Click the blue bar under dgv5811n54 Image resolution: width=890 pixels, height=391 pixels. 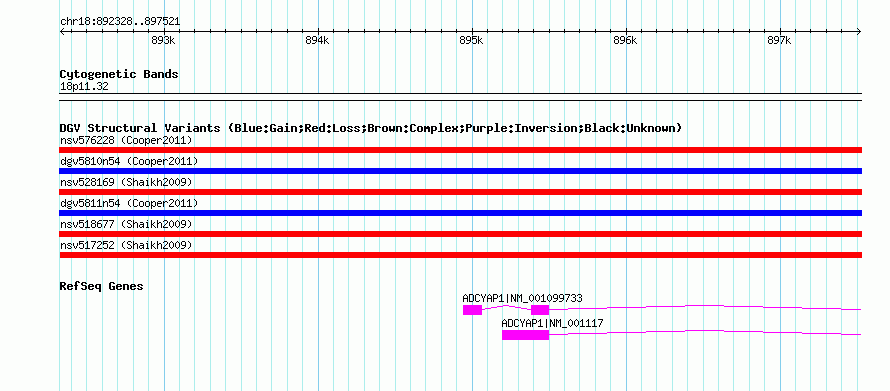[461, 213]
